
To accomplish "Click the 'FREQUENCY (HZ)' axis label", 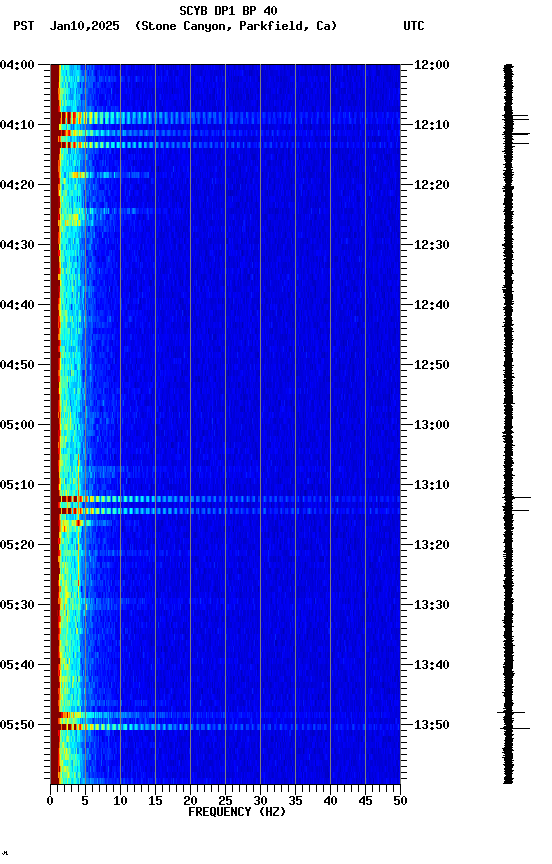I will coord(237,812).
